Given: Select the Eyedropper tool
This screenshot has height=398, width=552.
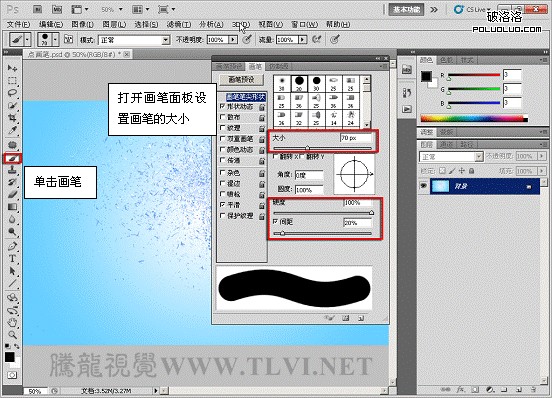Looking at the screenshot, I should pyautogui.click(x=12, y=130).
